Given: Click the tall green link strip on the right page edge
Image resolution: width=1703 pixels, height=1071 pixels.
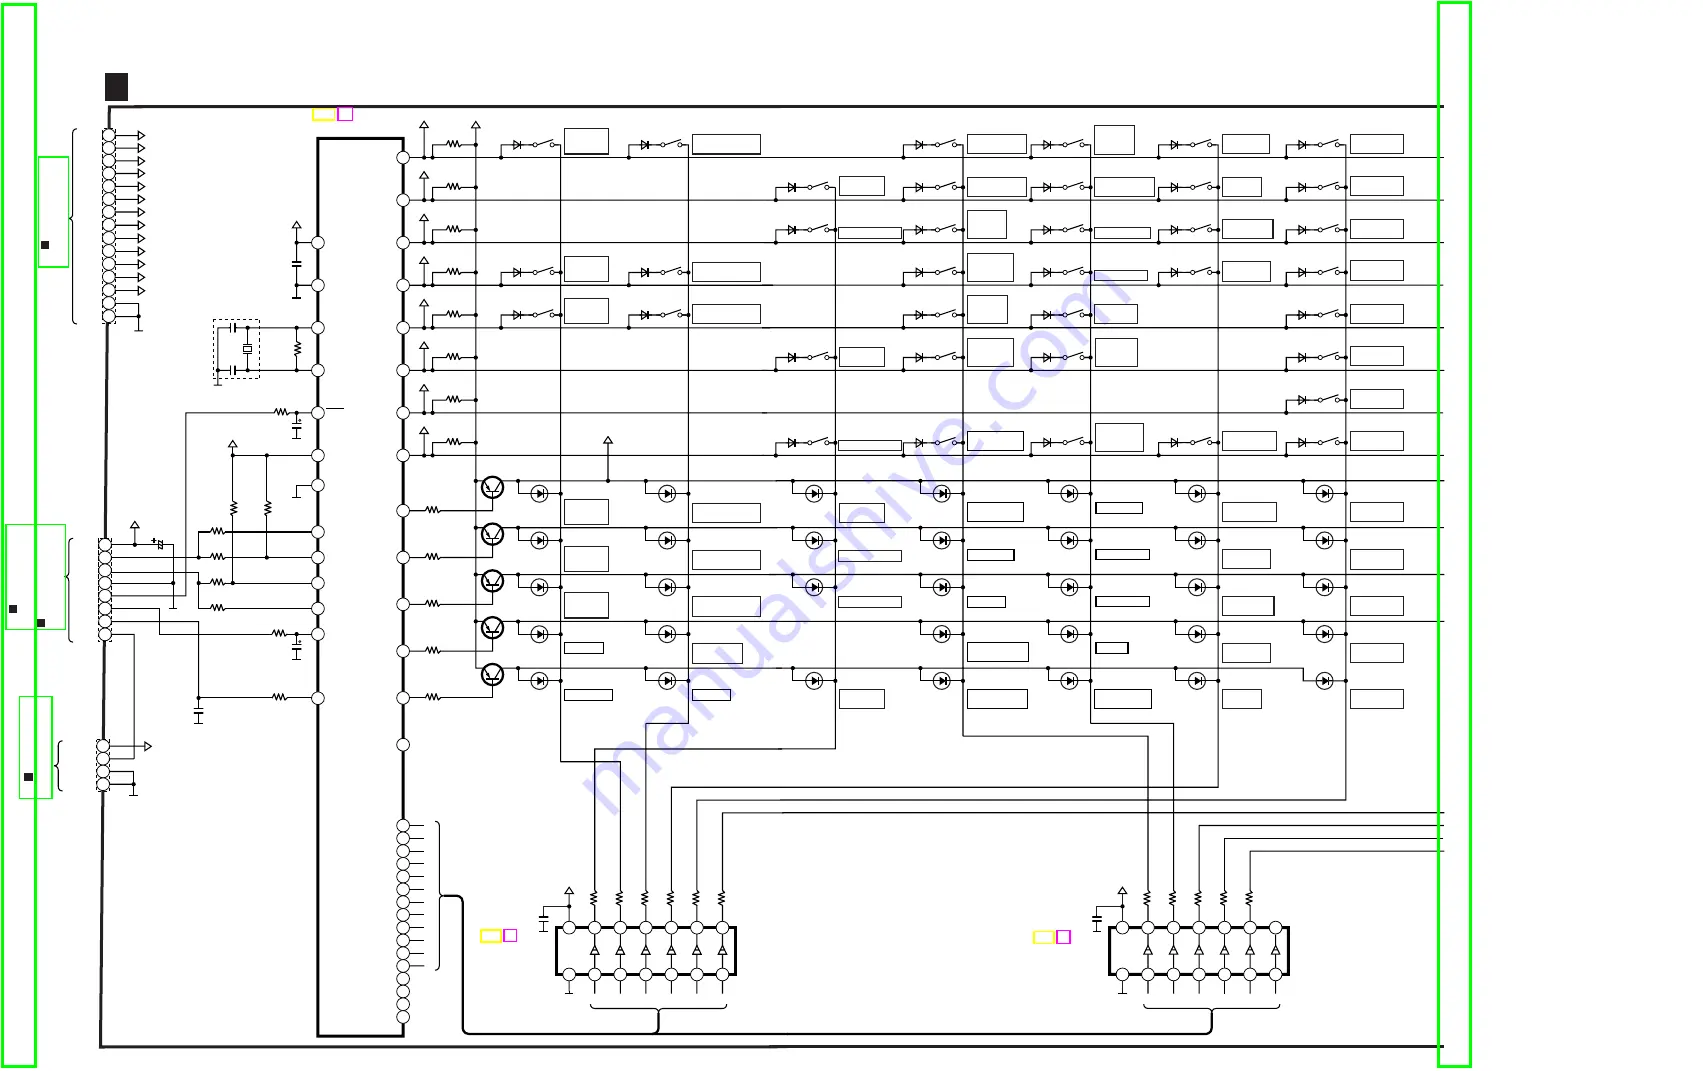Looking at the screenshot, I should point(1454,535).
